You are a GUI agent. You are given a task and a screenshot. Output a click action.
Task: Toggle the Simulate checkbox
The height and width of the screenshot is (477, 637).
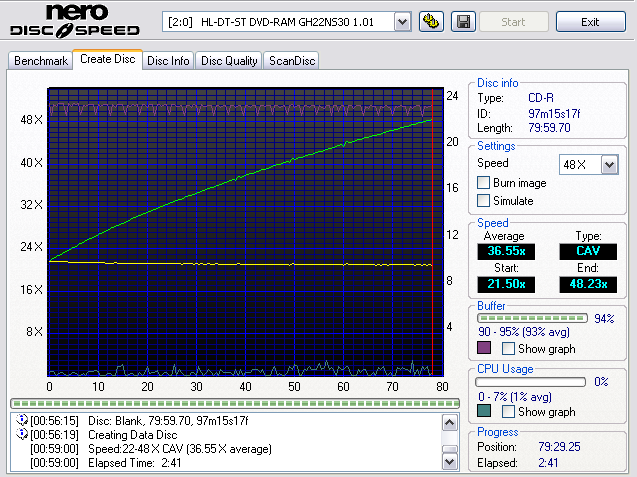pos(484,201)
